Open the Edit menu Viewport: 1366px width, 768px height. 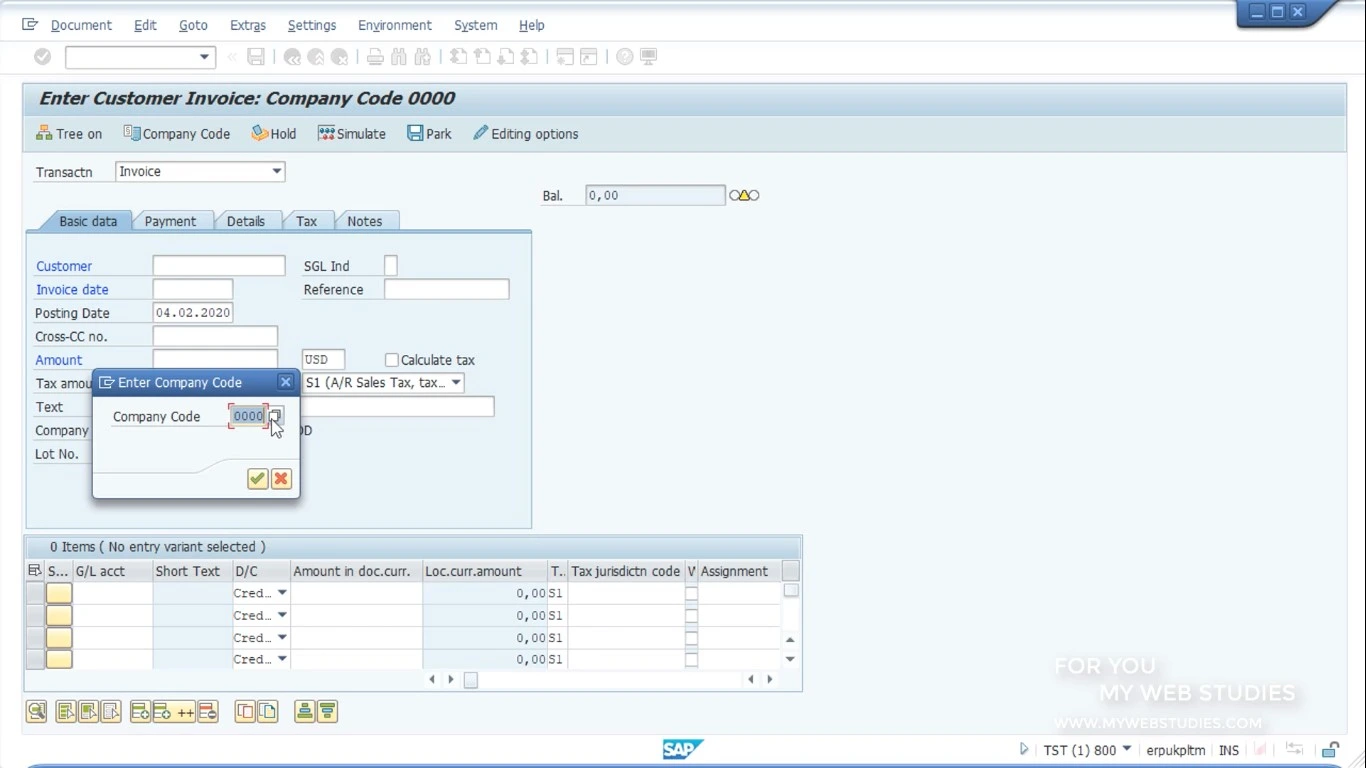click(145, 25)
